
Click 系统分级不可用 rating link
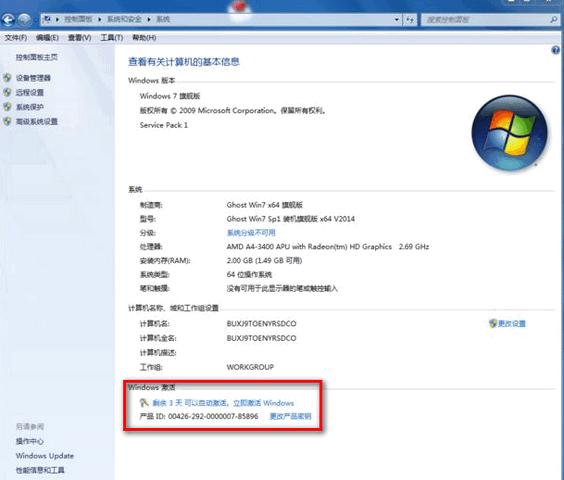coord(251,233)
